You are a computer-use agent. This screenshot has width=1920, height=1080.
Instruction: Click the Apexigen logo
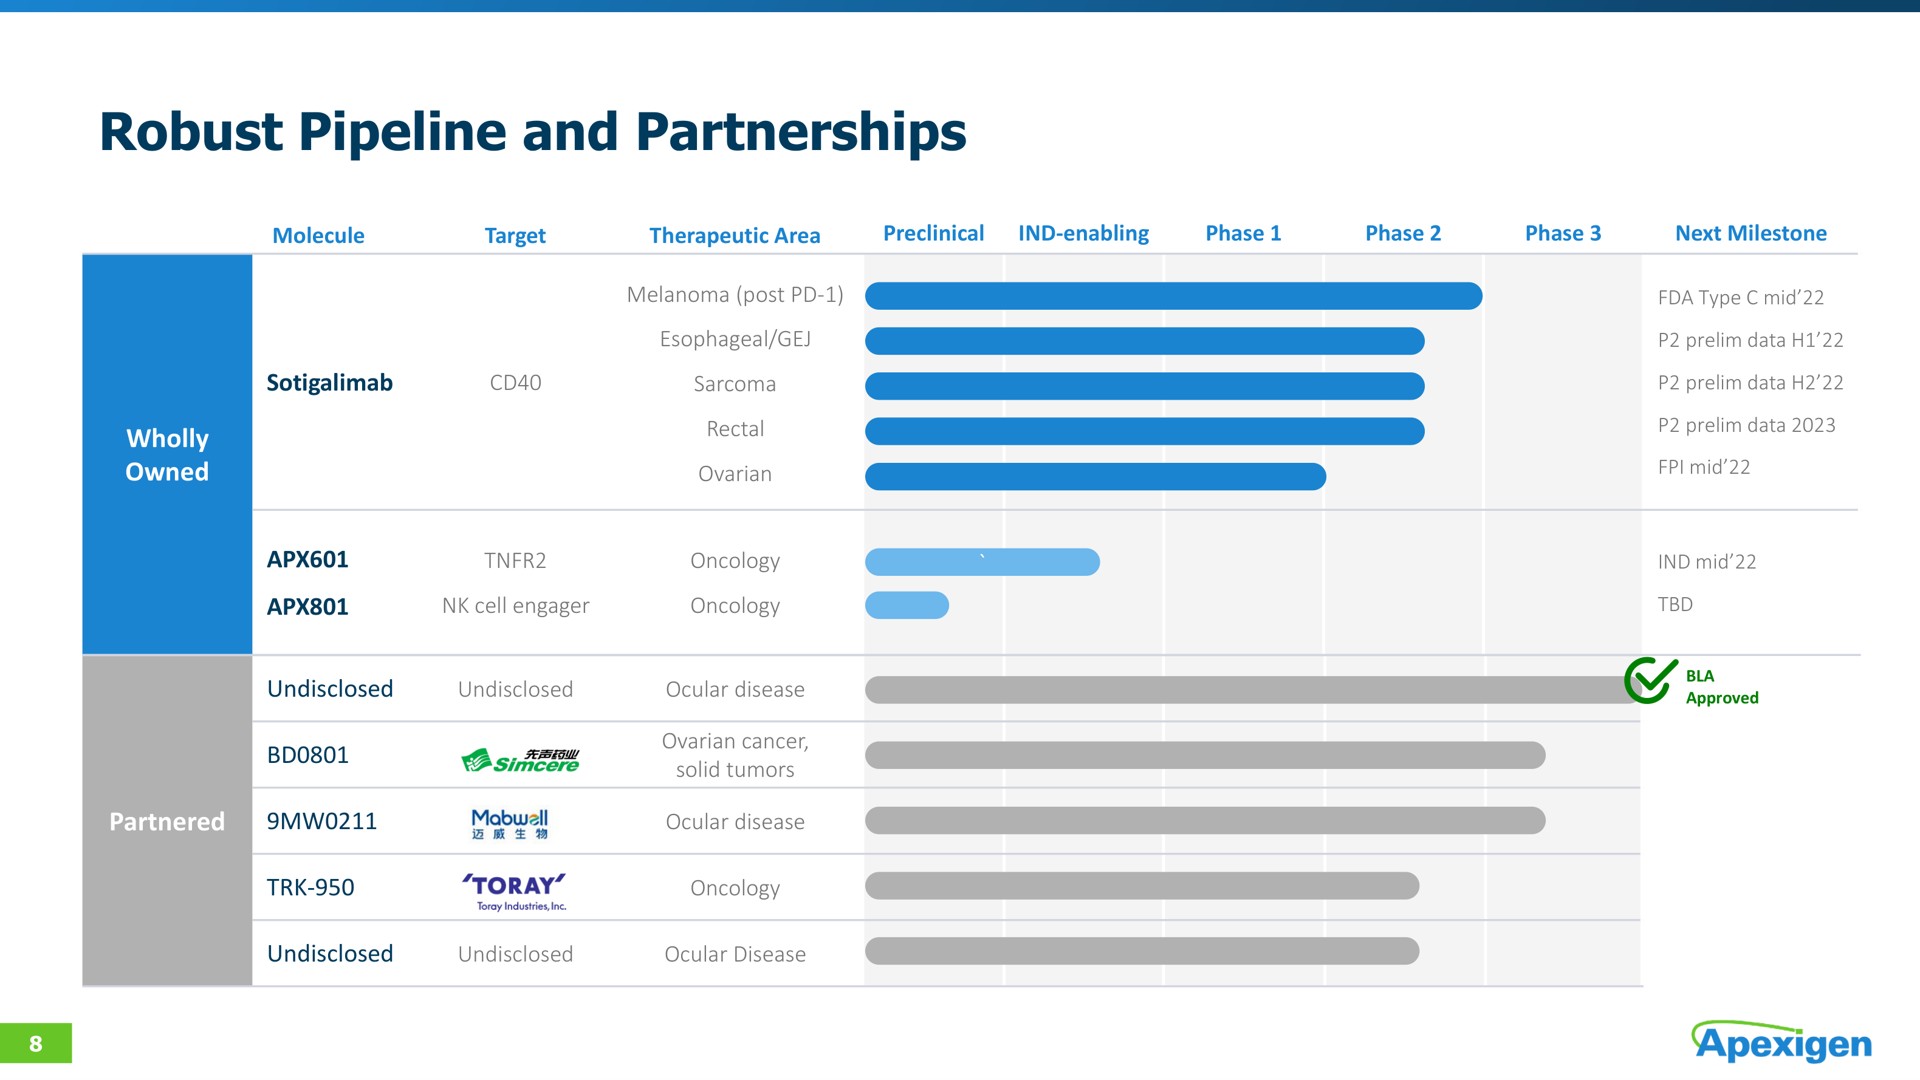click(1782, 1042)
